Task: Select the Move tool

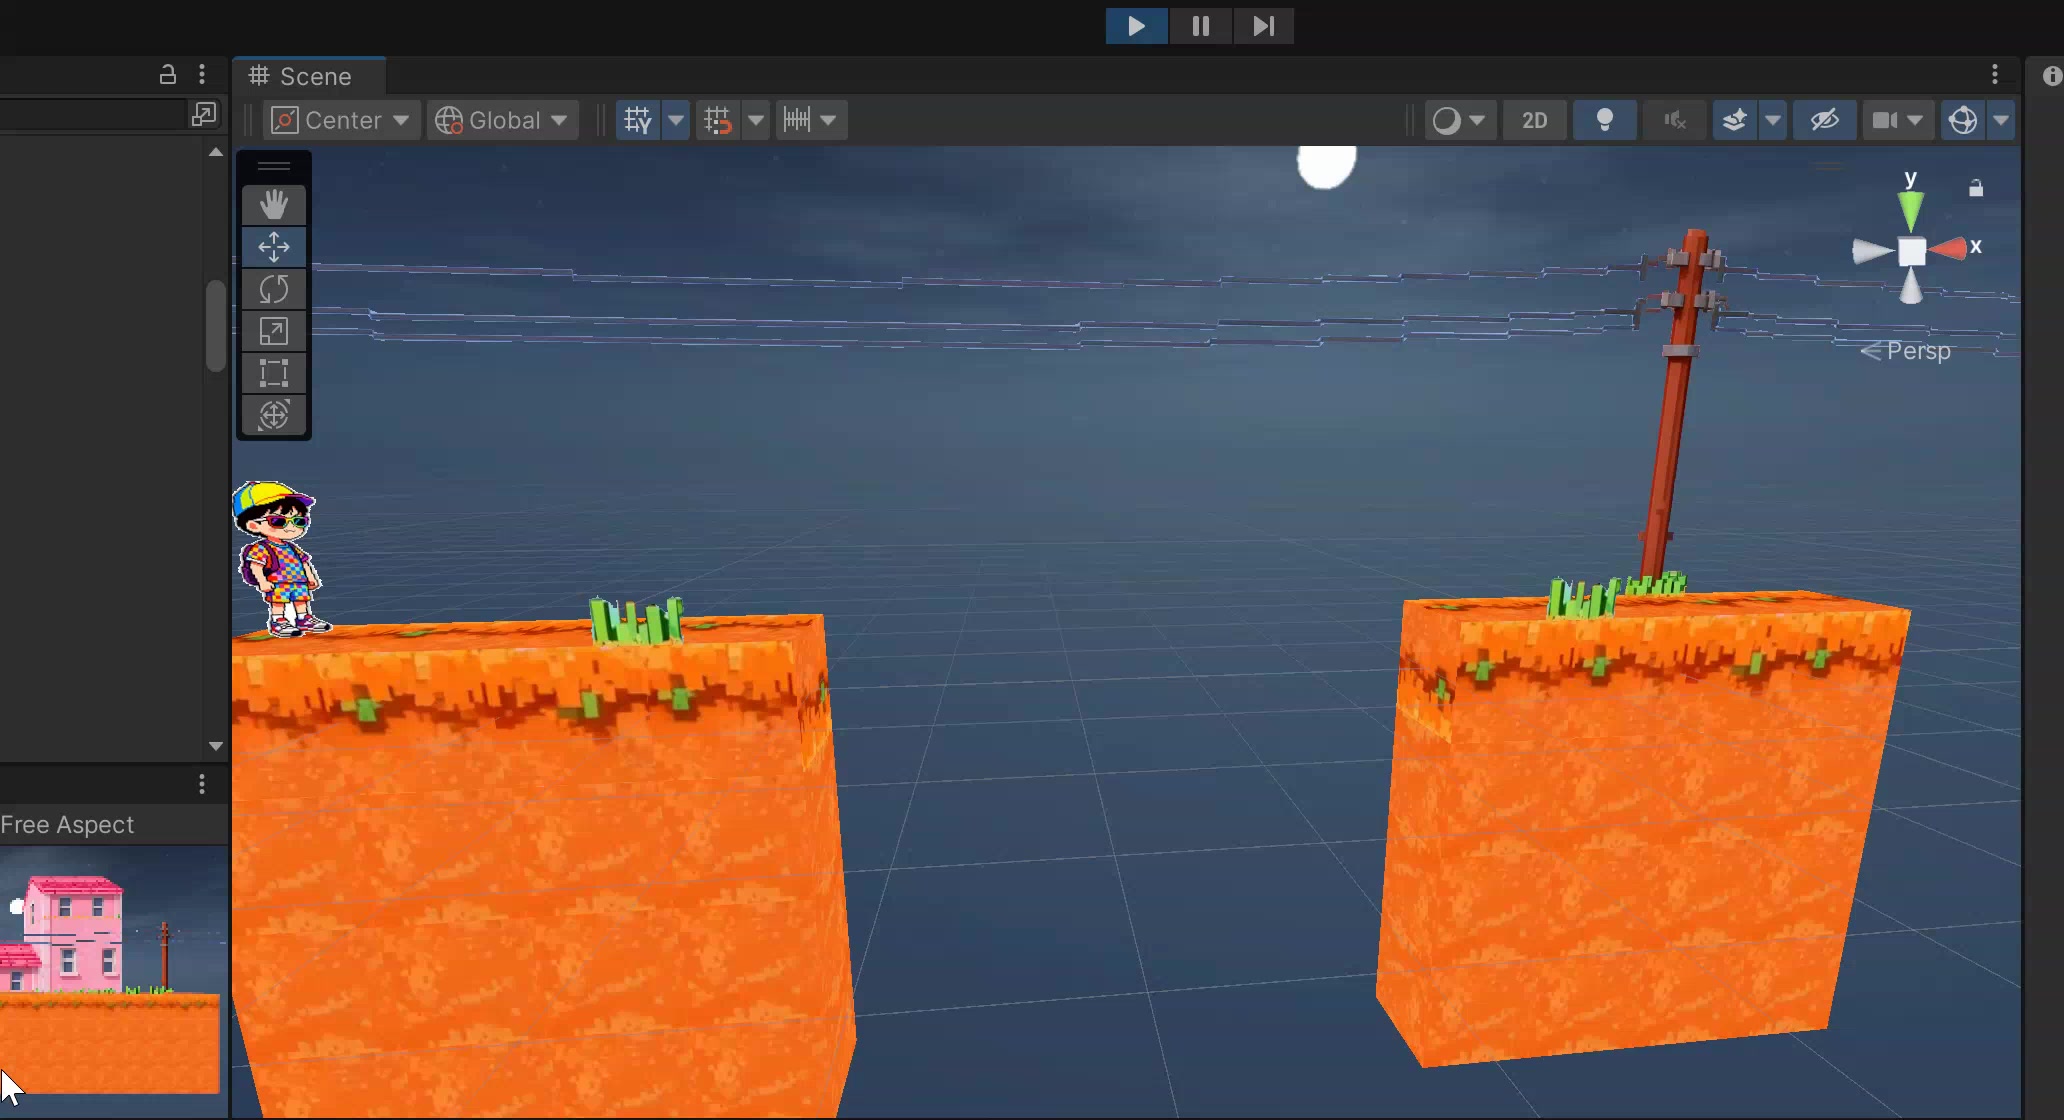Action: [273, 247]
